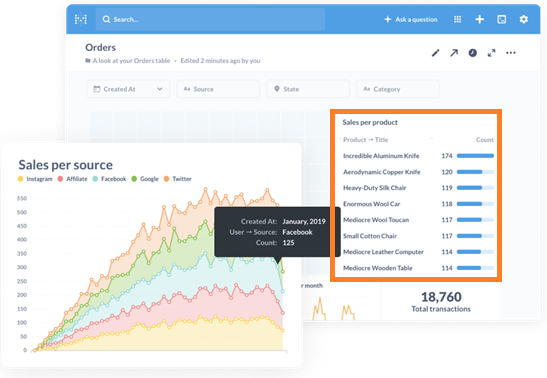This screenshot has width=547, height=378.
Task: Open the Source filter field
Action: click(218, 89)
